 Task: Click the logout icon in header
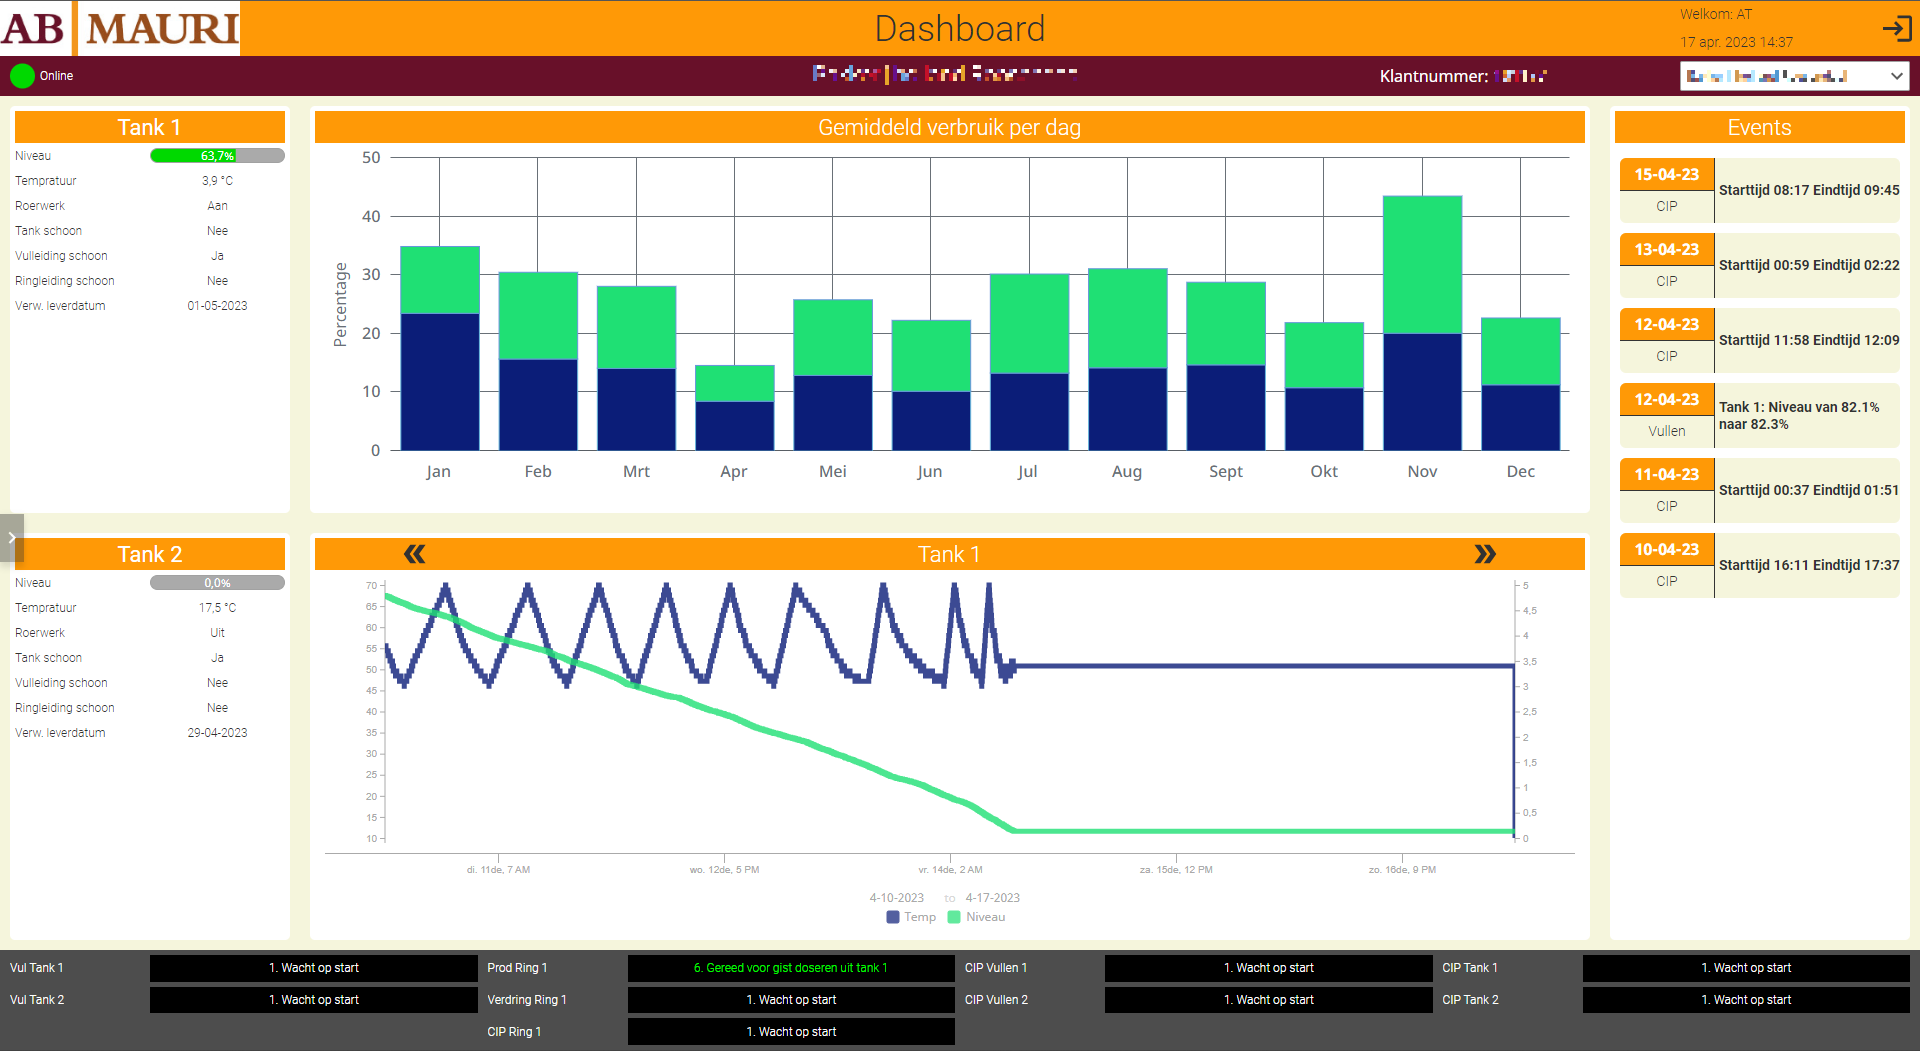pos(1896,28)
